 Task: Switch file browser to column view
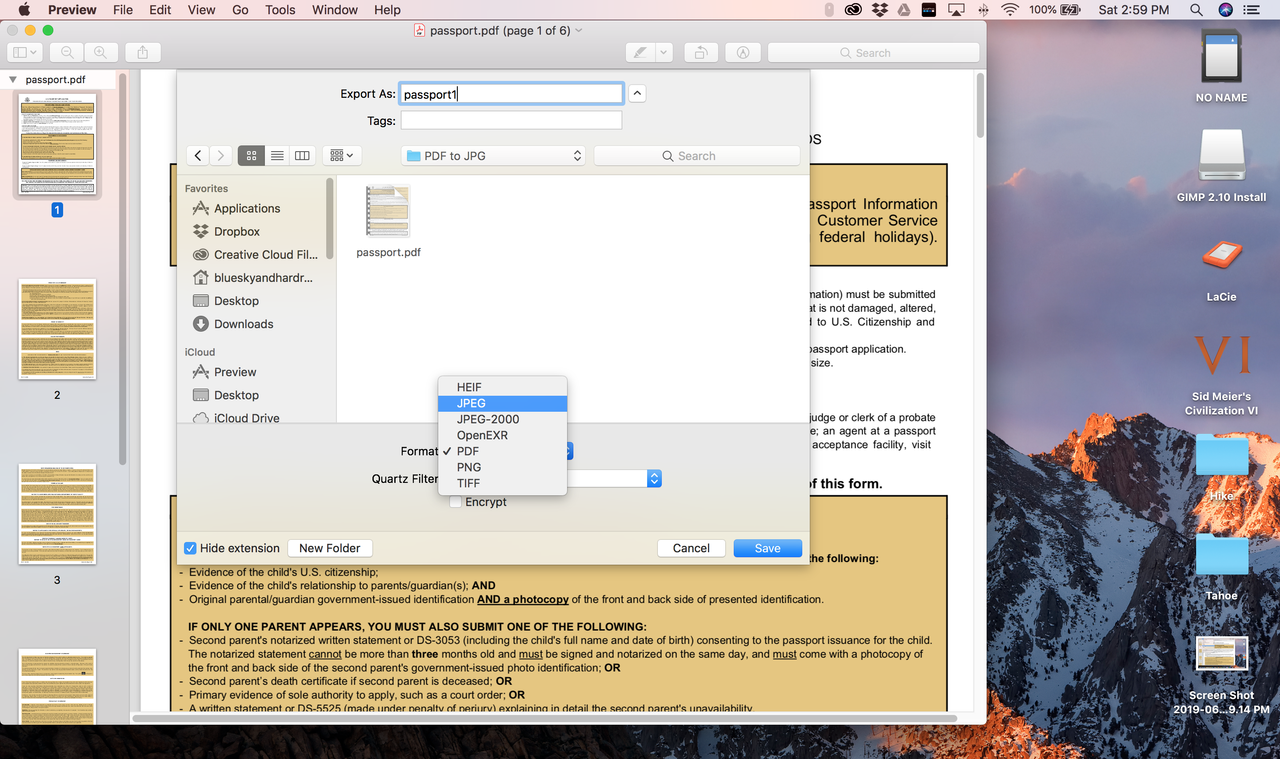(302, 156)
